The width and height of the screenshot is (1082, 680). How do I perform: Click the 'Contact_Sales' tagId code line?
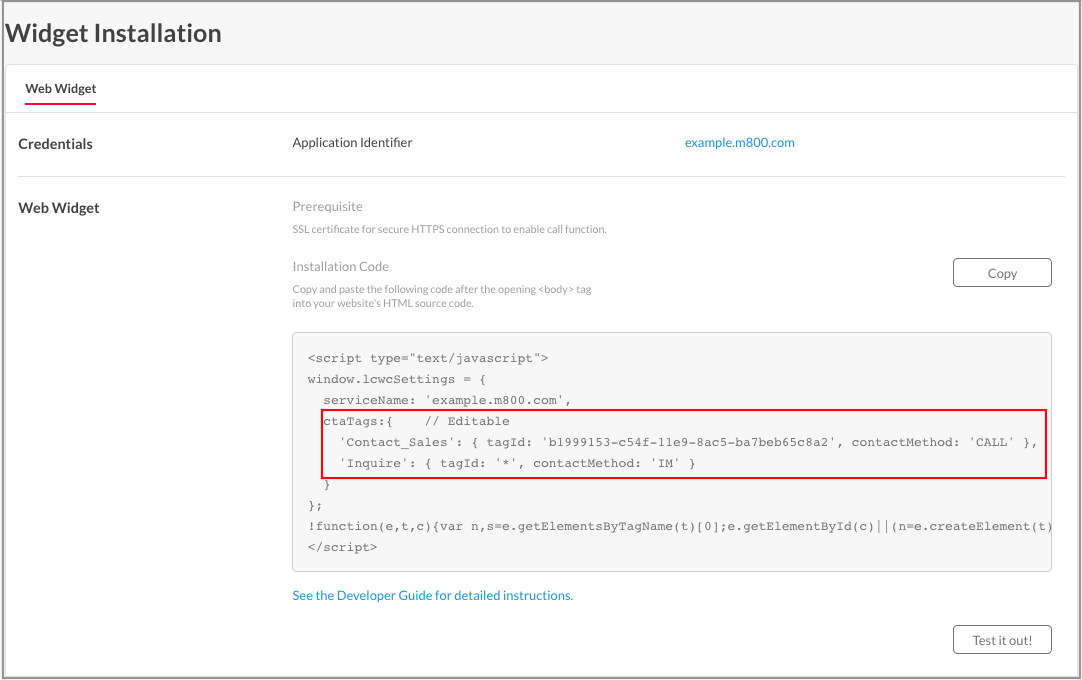tap(688, 442)
